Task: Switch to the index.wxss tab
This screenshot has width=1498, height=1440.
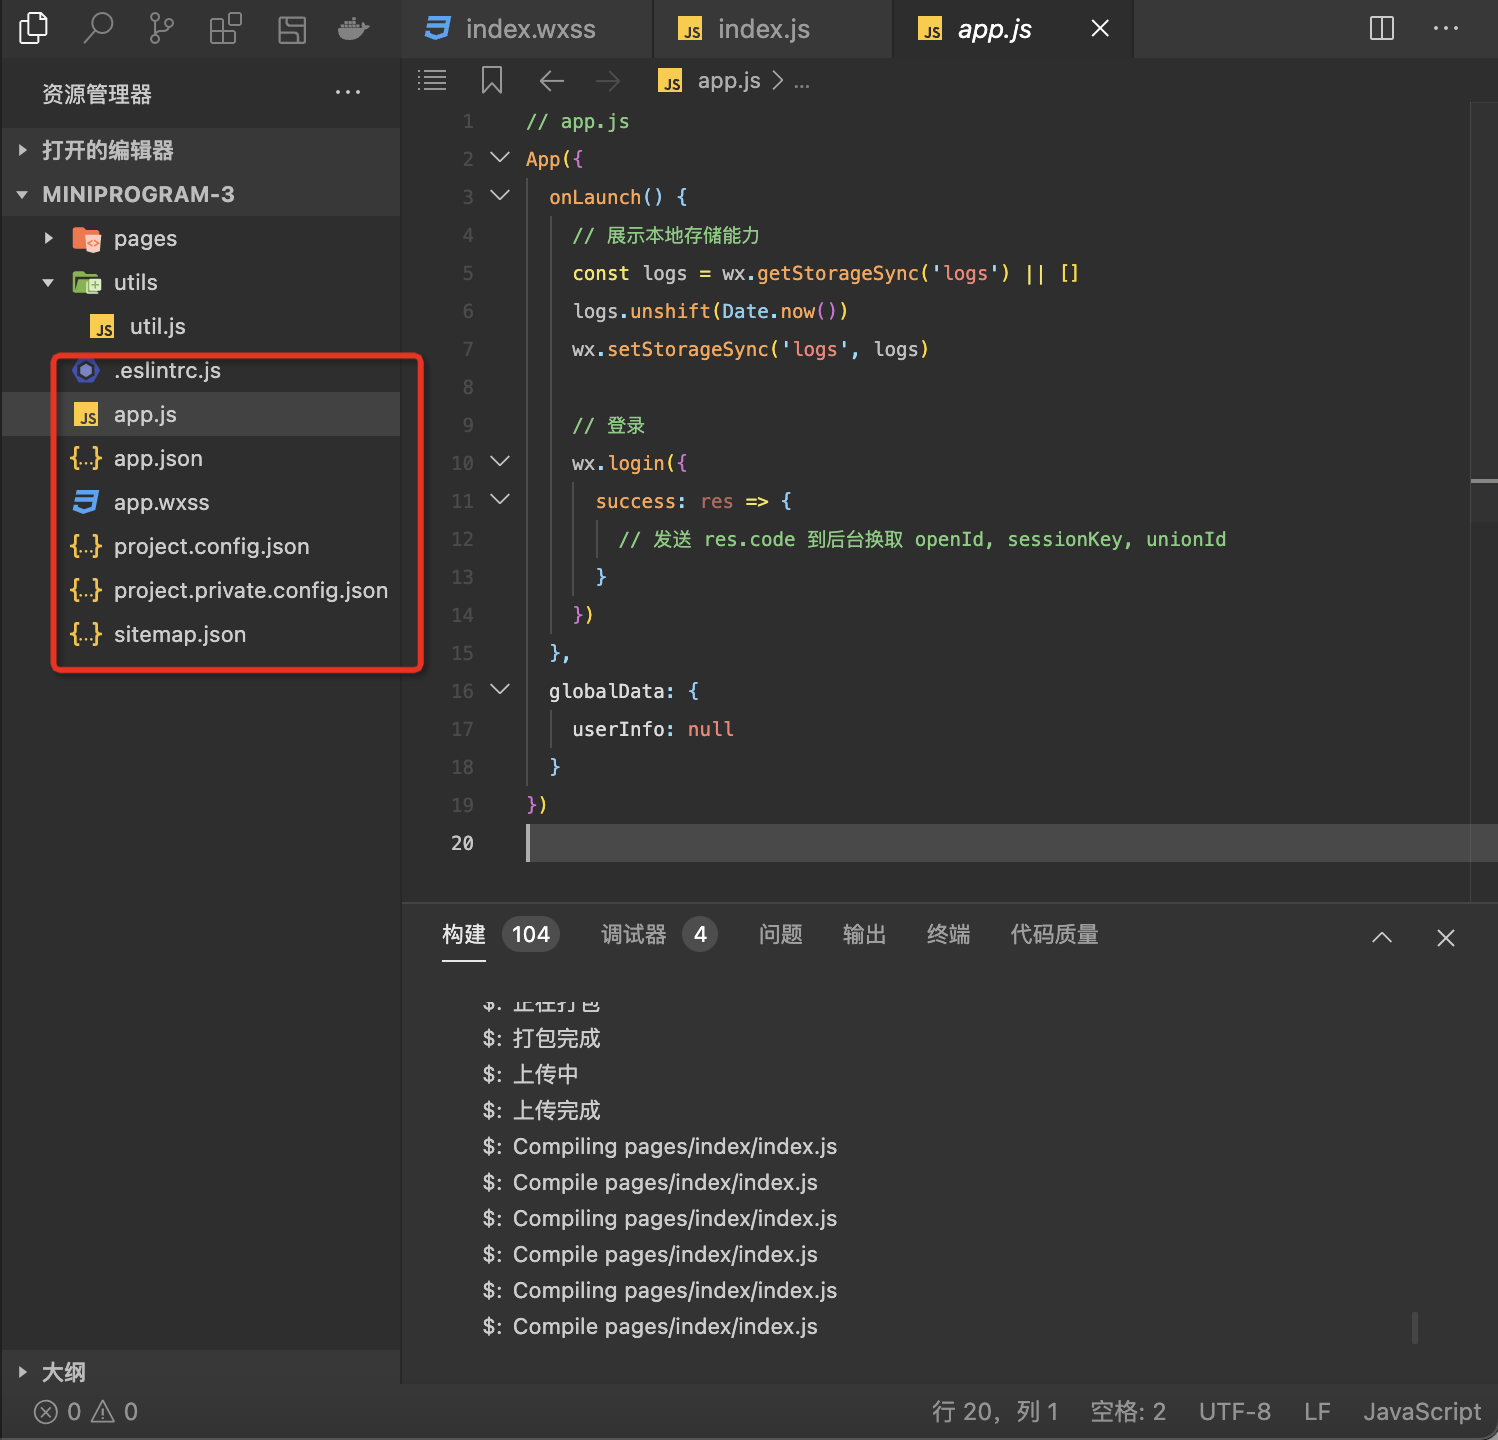Action: click(527, 29)
